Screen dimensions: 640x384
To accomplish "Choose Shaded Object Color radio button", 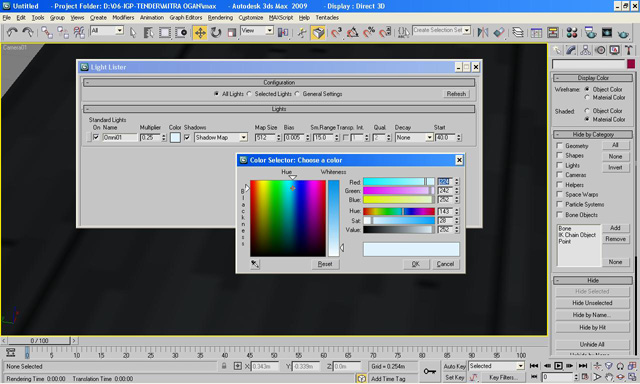I will pos(587,111).
